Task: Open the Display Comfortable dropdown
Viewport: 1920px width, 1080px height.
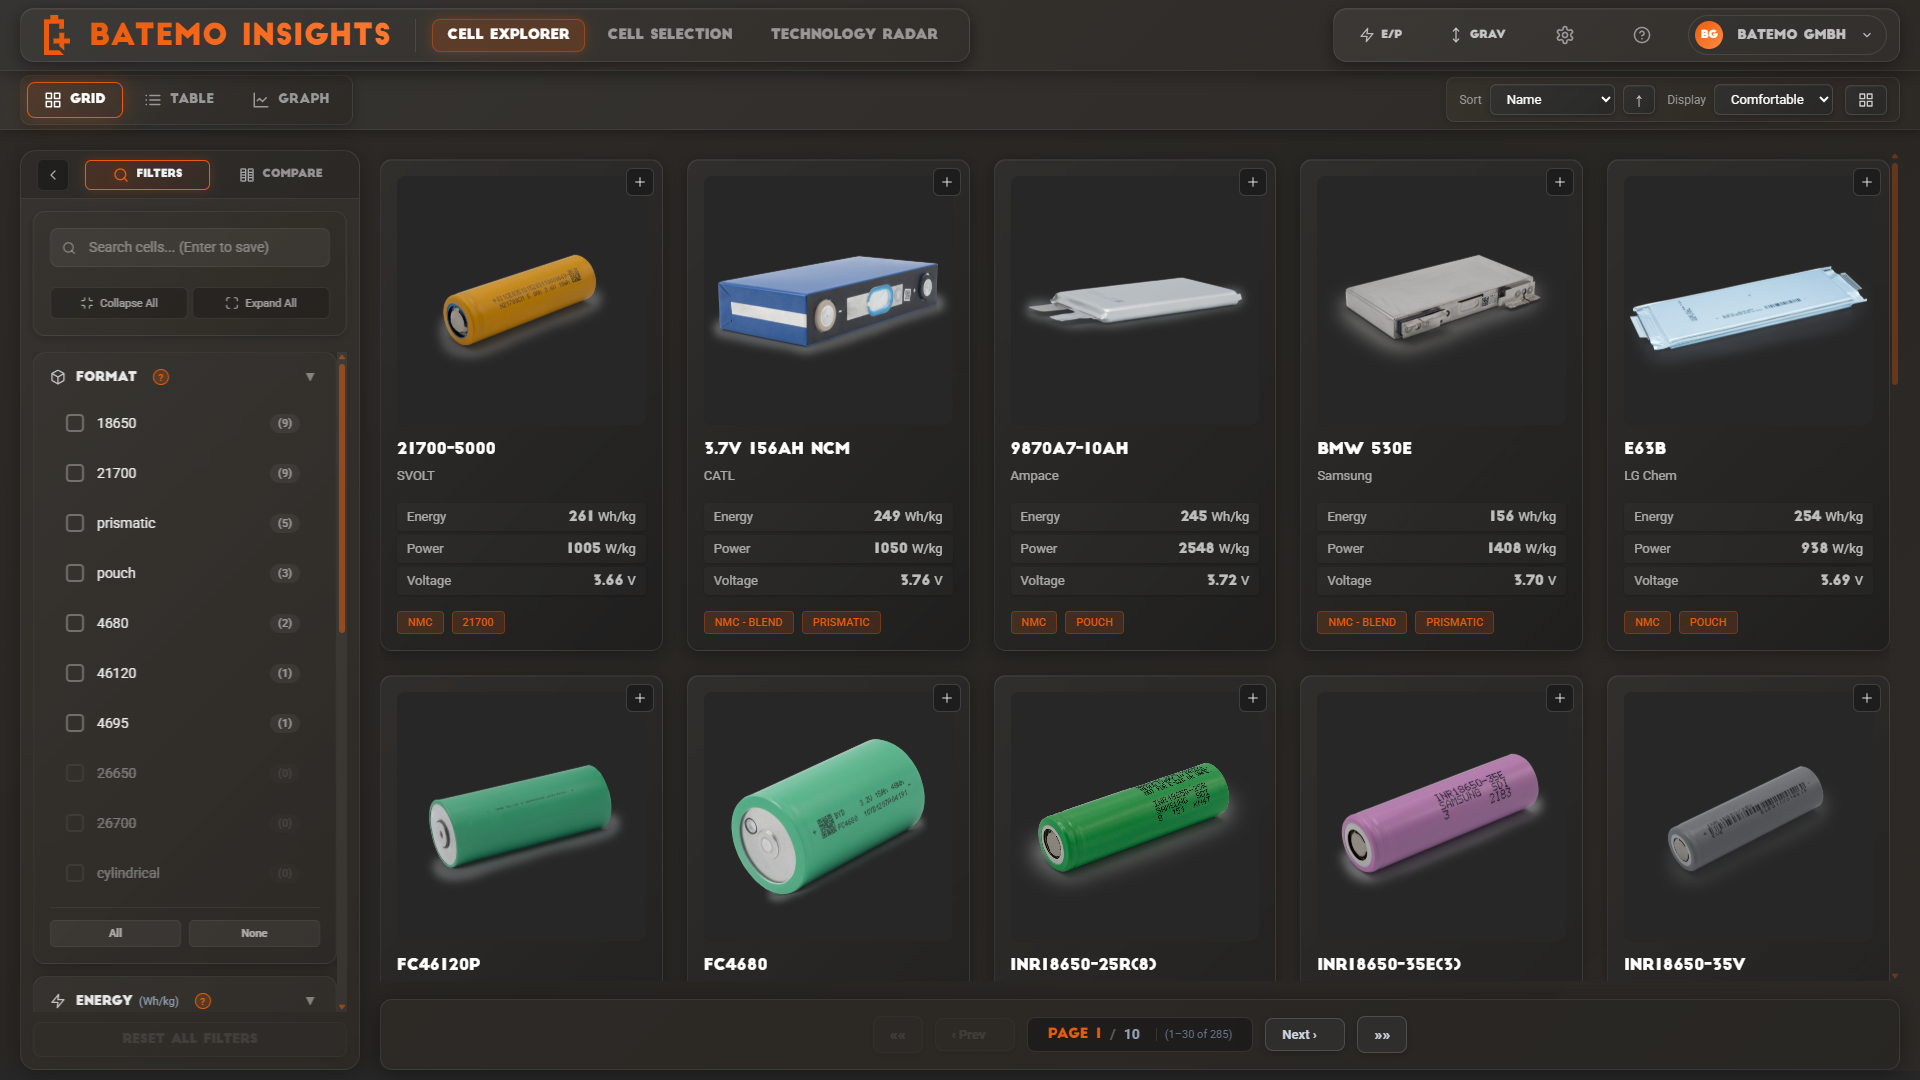Action: [x=1772, y=99]
